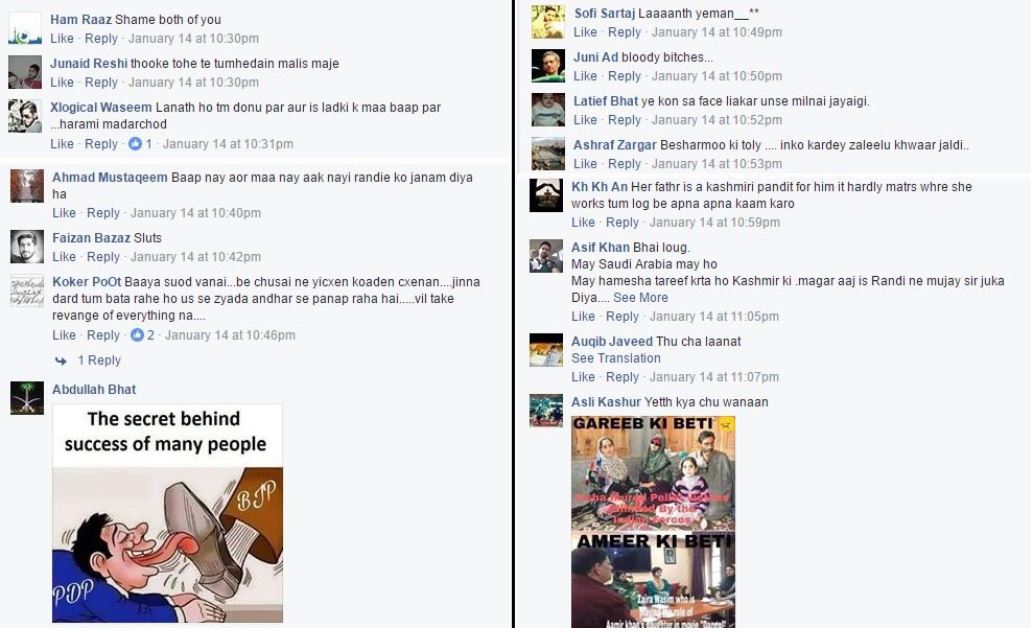Open Ashraf Zargar's profile name link
The image size is (1031, 633).
[x=614, y=145]
